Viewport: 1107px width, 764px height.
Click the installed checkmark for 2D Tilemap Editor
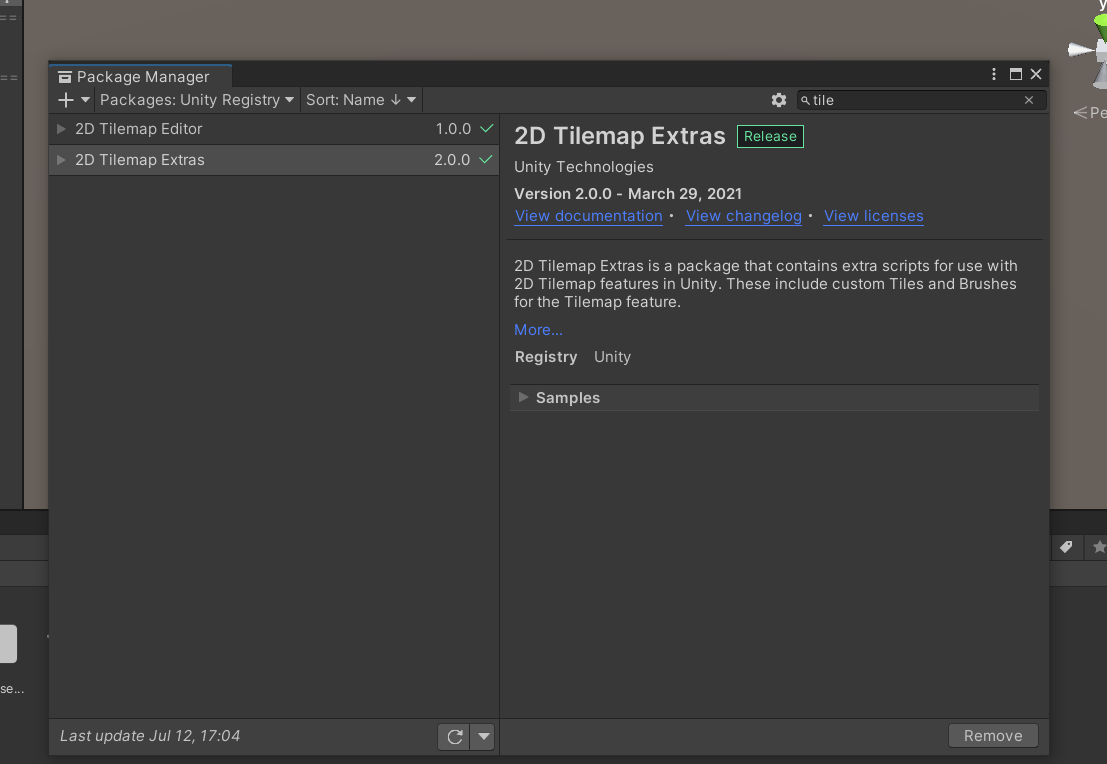coord(486,129)
